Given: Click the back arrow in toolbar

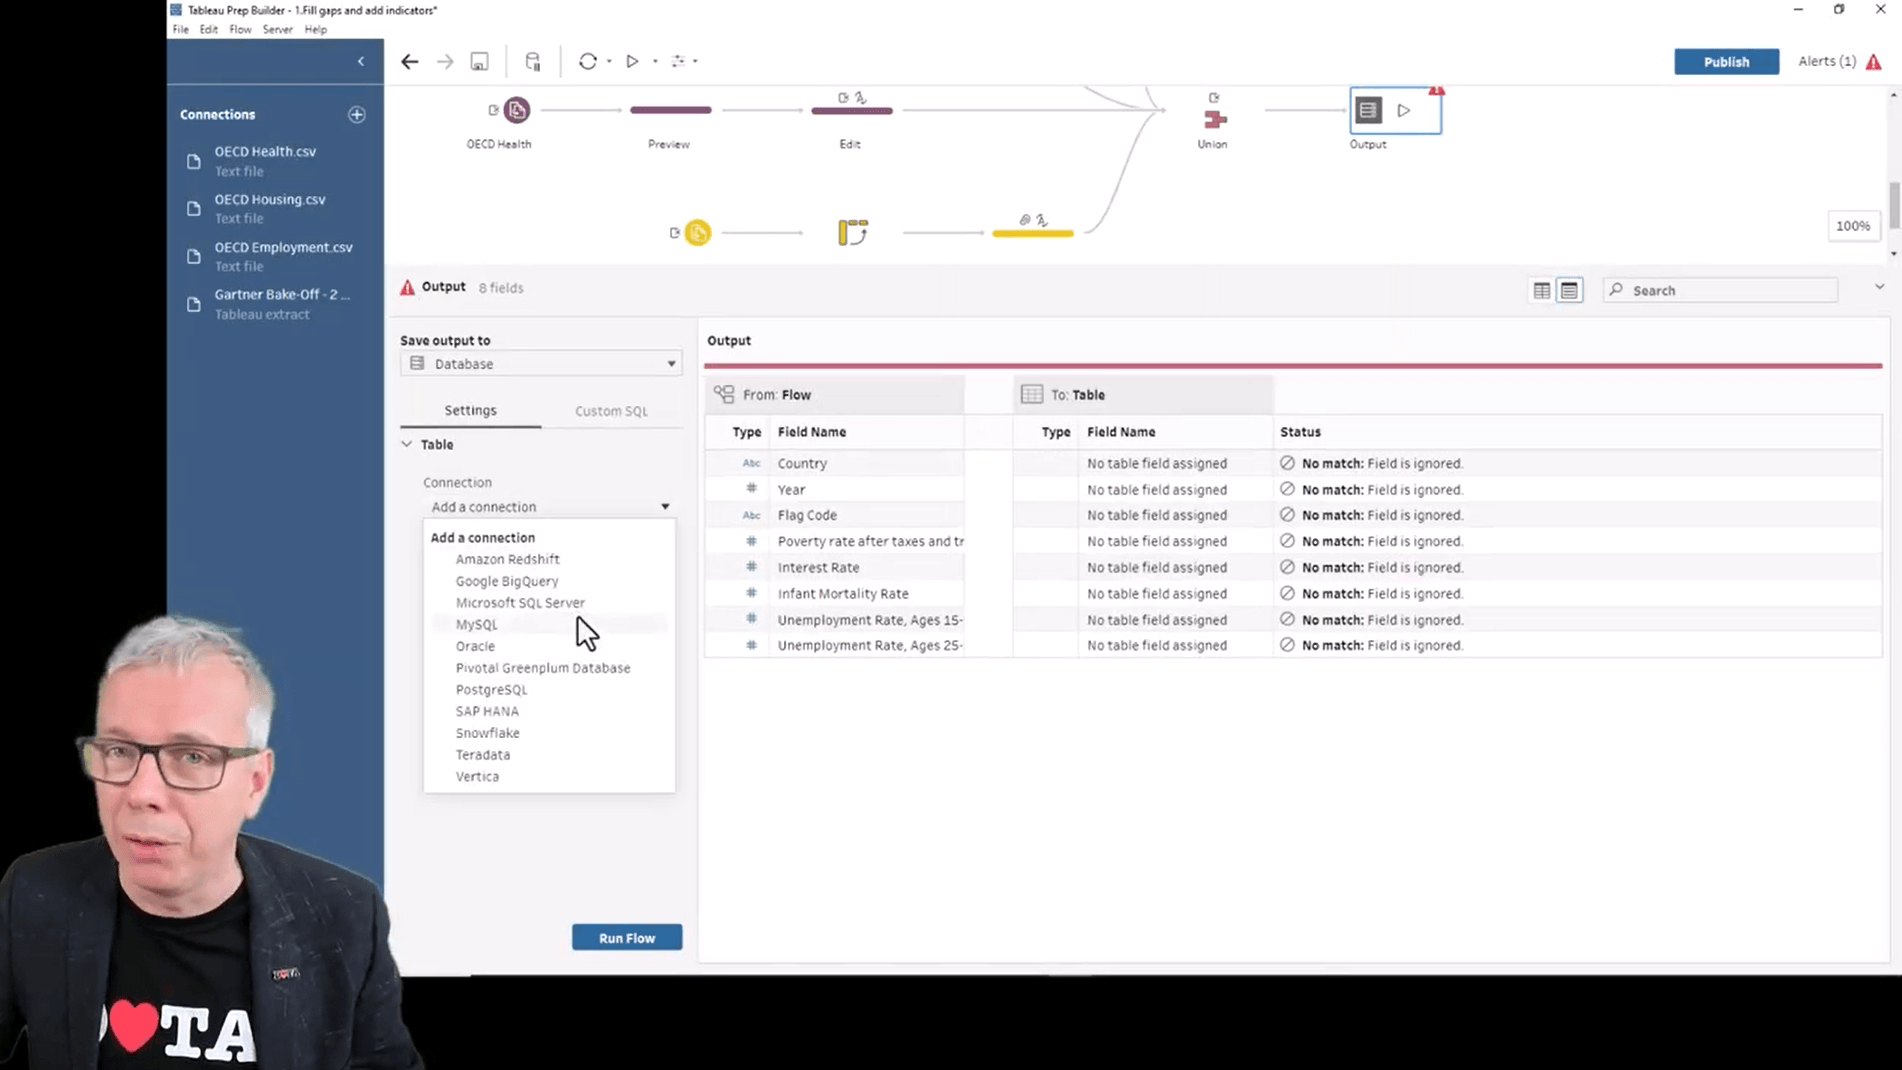Looking at the screenshot, I should pyautogui.click(x=409, y=61).
